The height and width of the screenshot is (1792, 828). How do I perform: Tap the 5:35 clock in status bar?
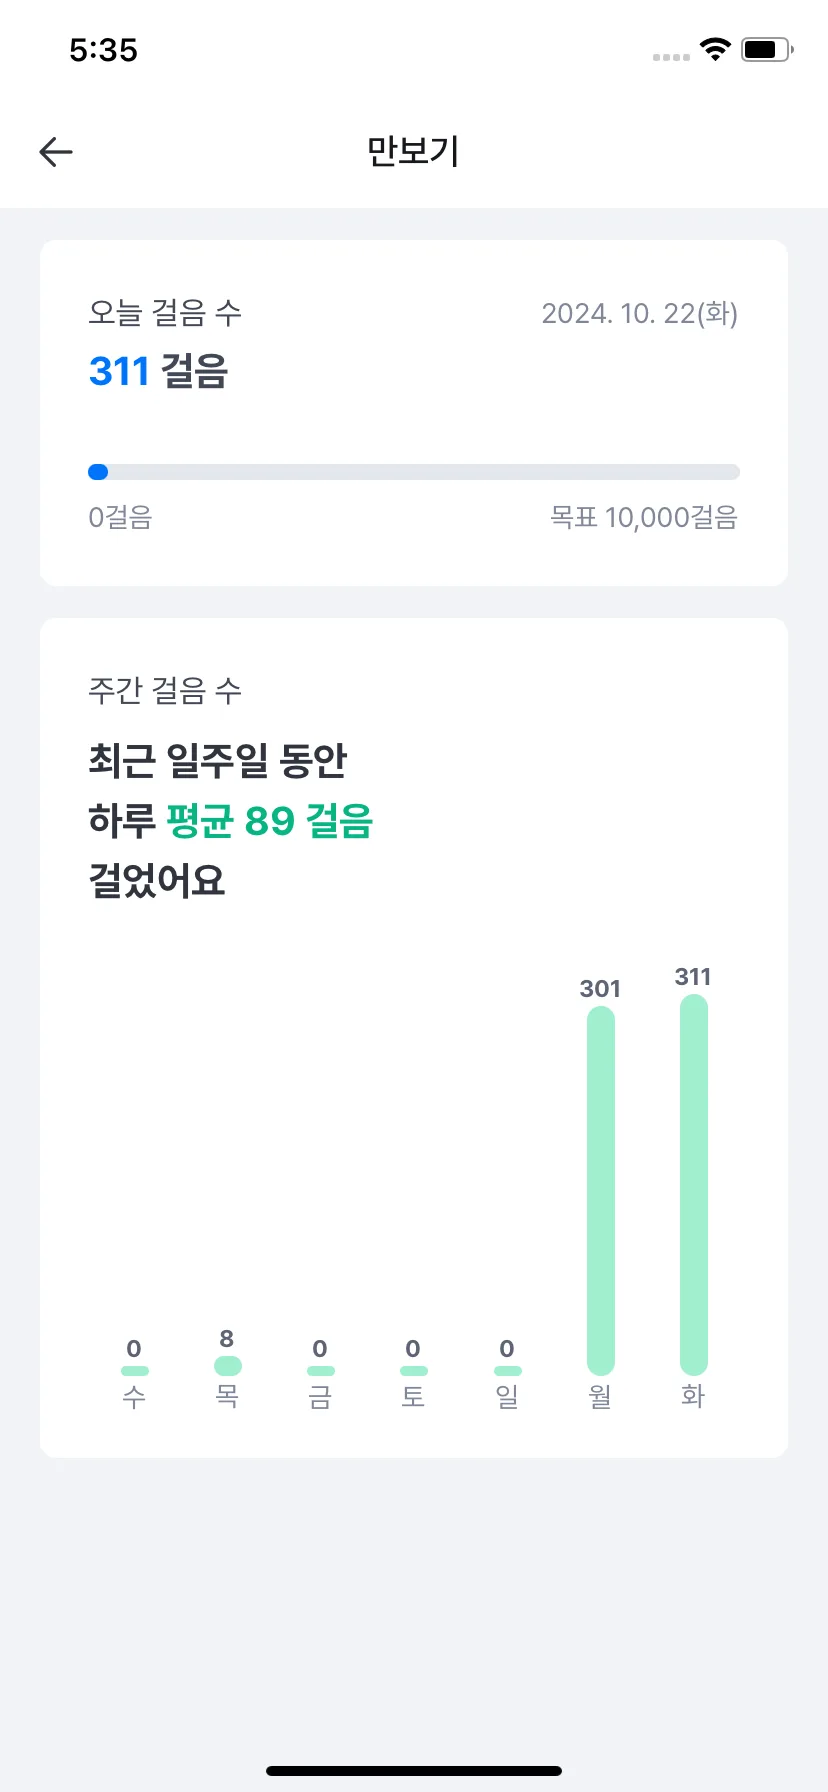103,50
